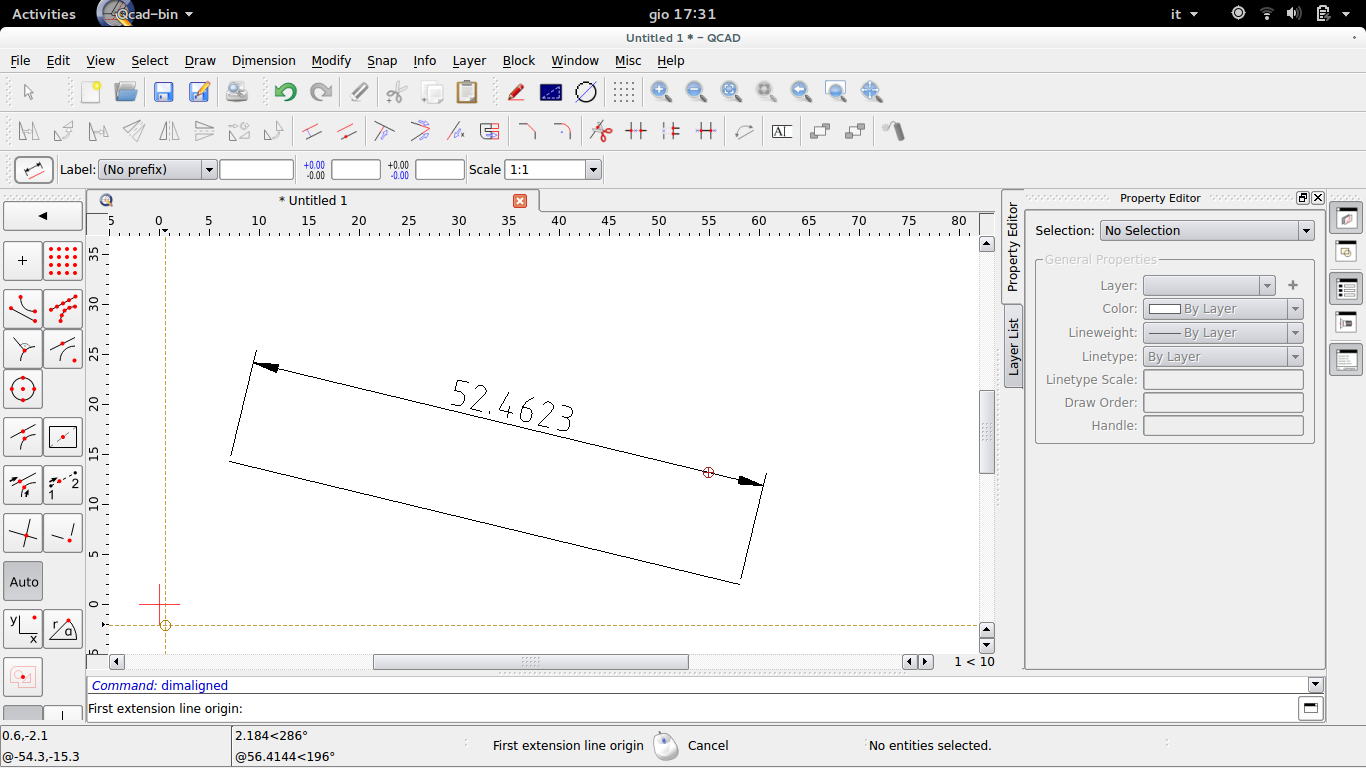Open the Scale 1:1 dropdown
This screenshot has width=1366, height=768.
553,170
